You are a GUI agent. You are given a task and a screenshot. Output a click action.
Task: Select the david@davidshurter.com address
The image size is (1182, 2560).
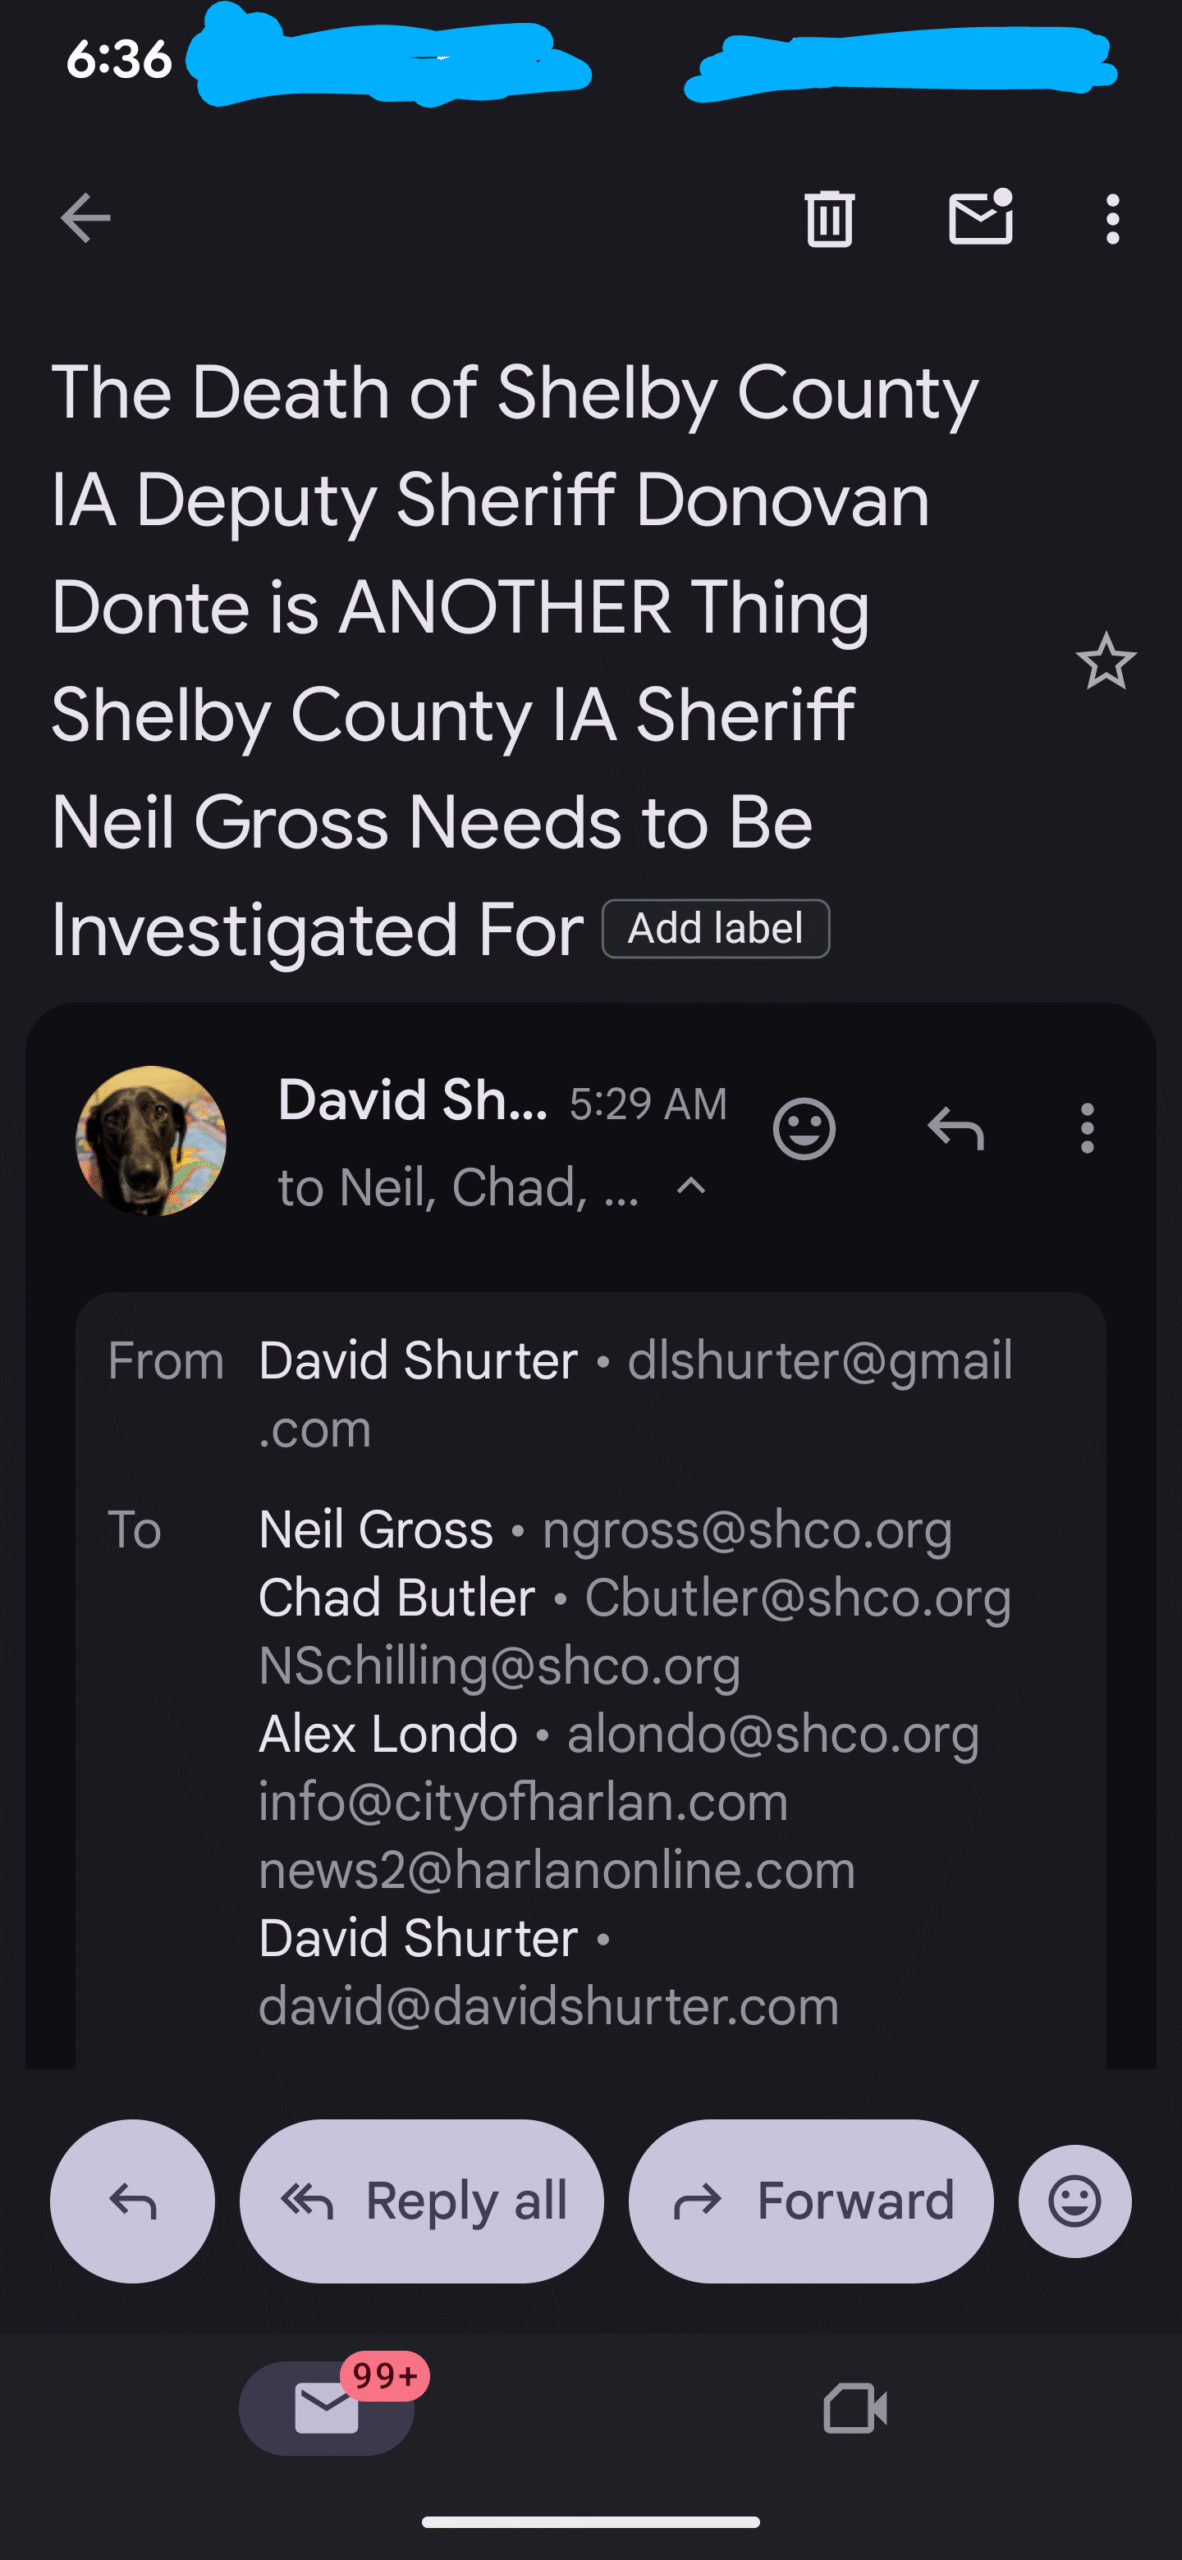pos(548,2007)
